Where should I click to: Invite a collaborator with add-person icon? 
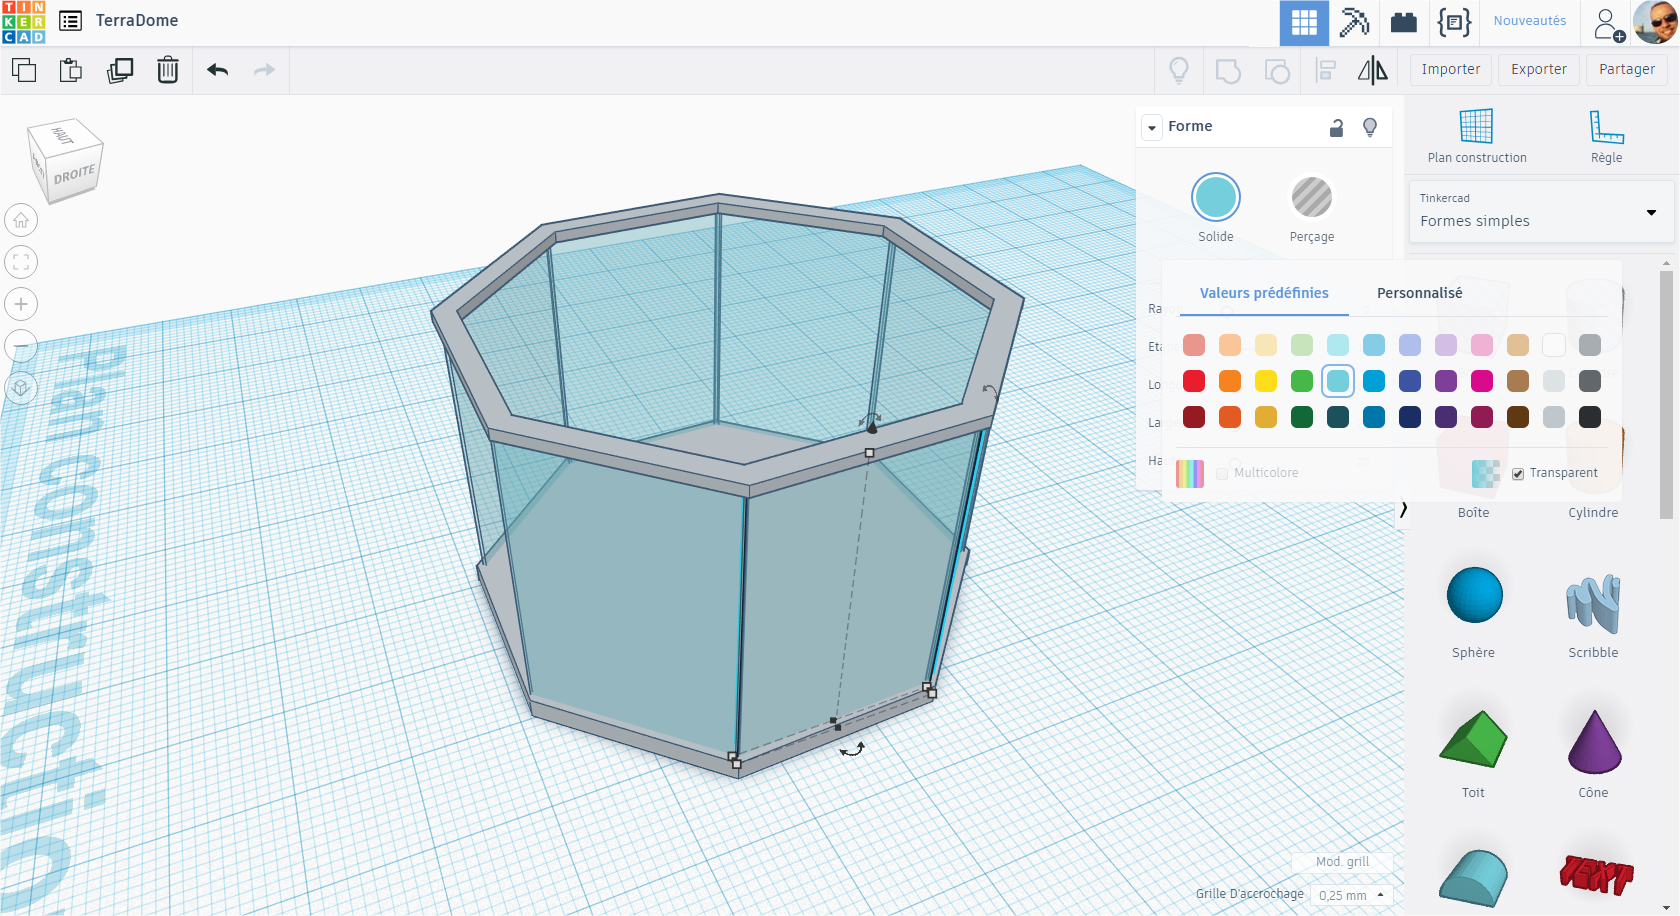(1608, 23)
